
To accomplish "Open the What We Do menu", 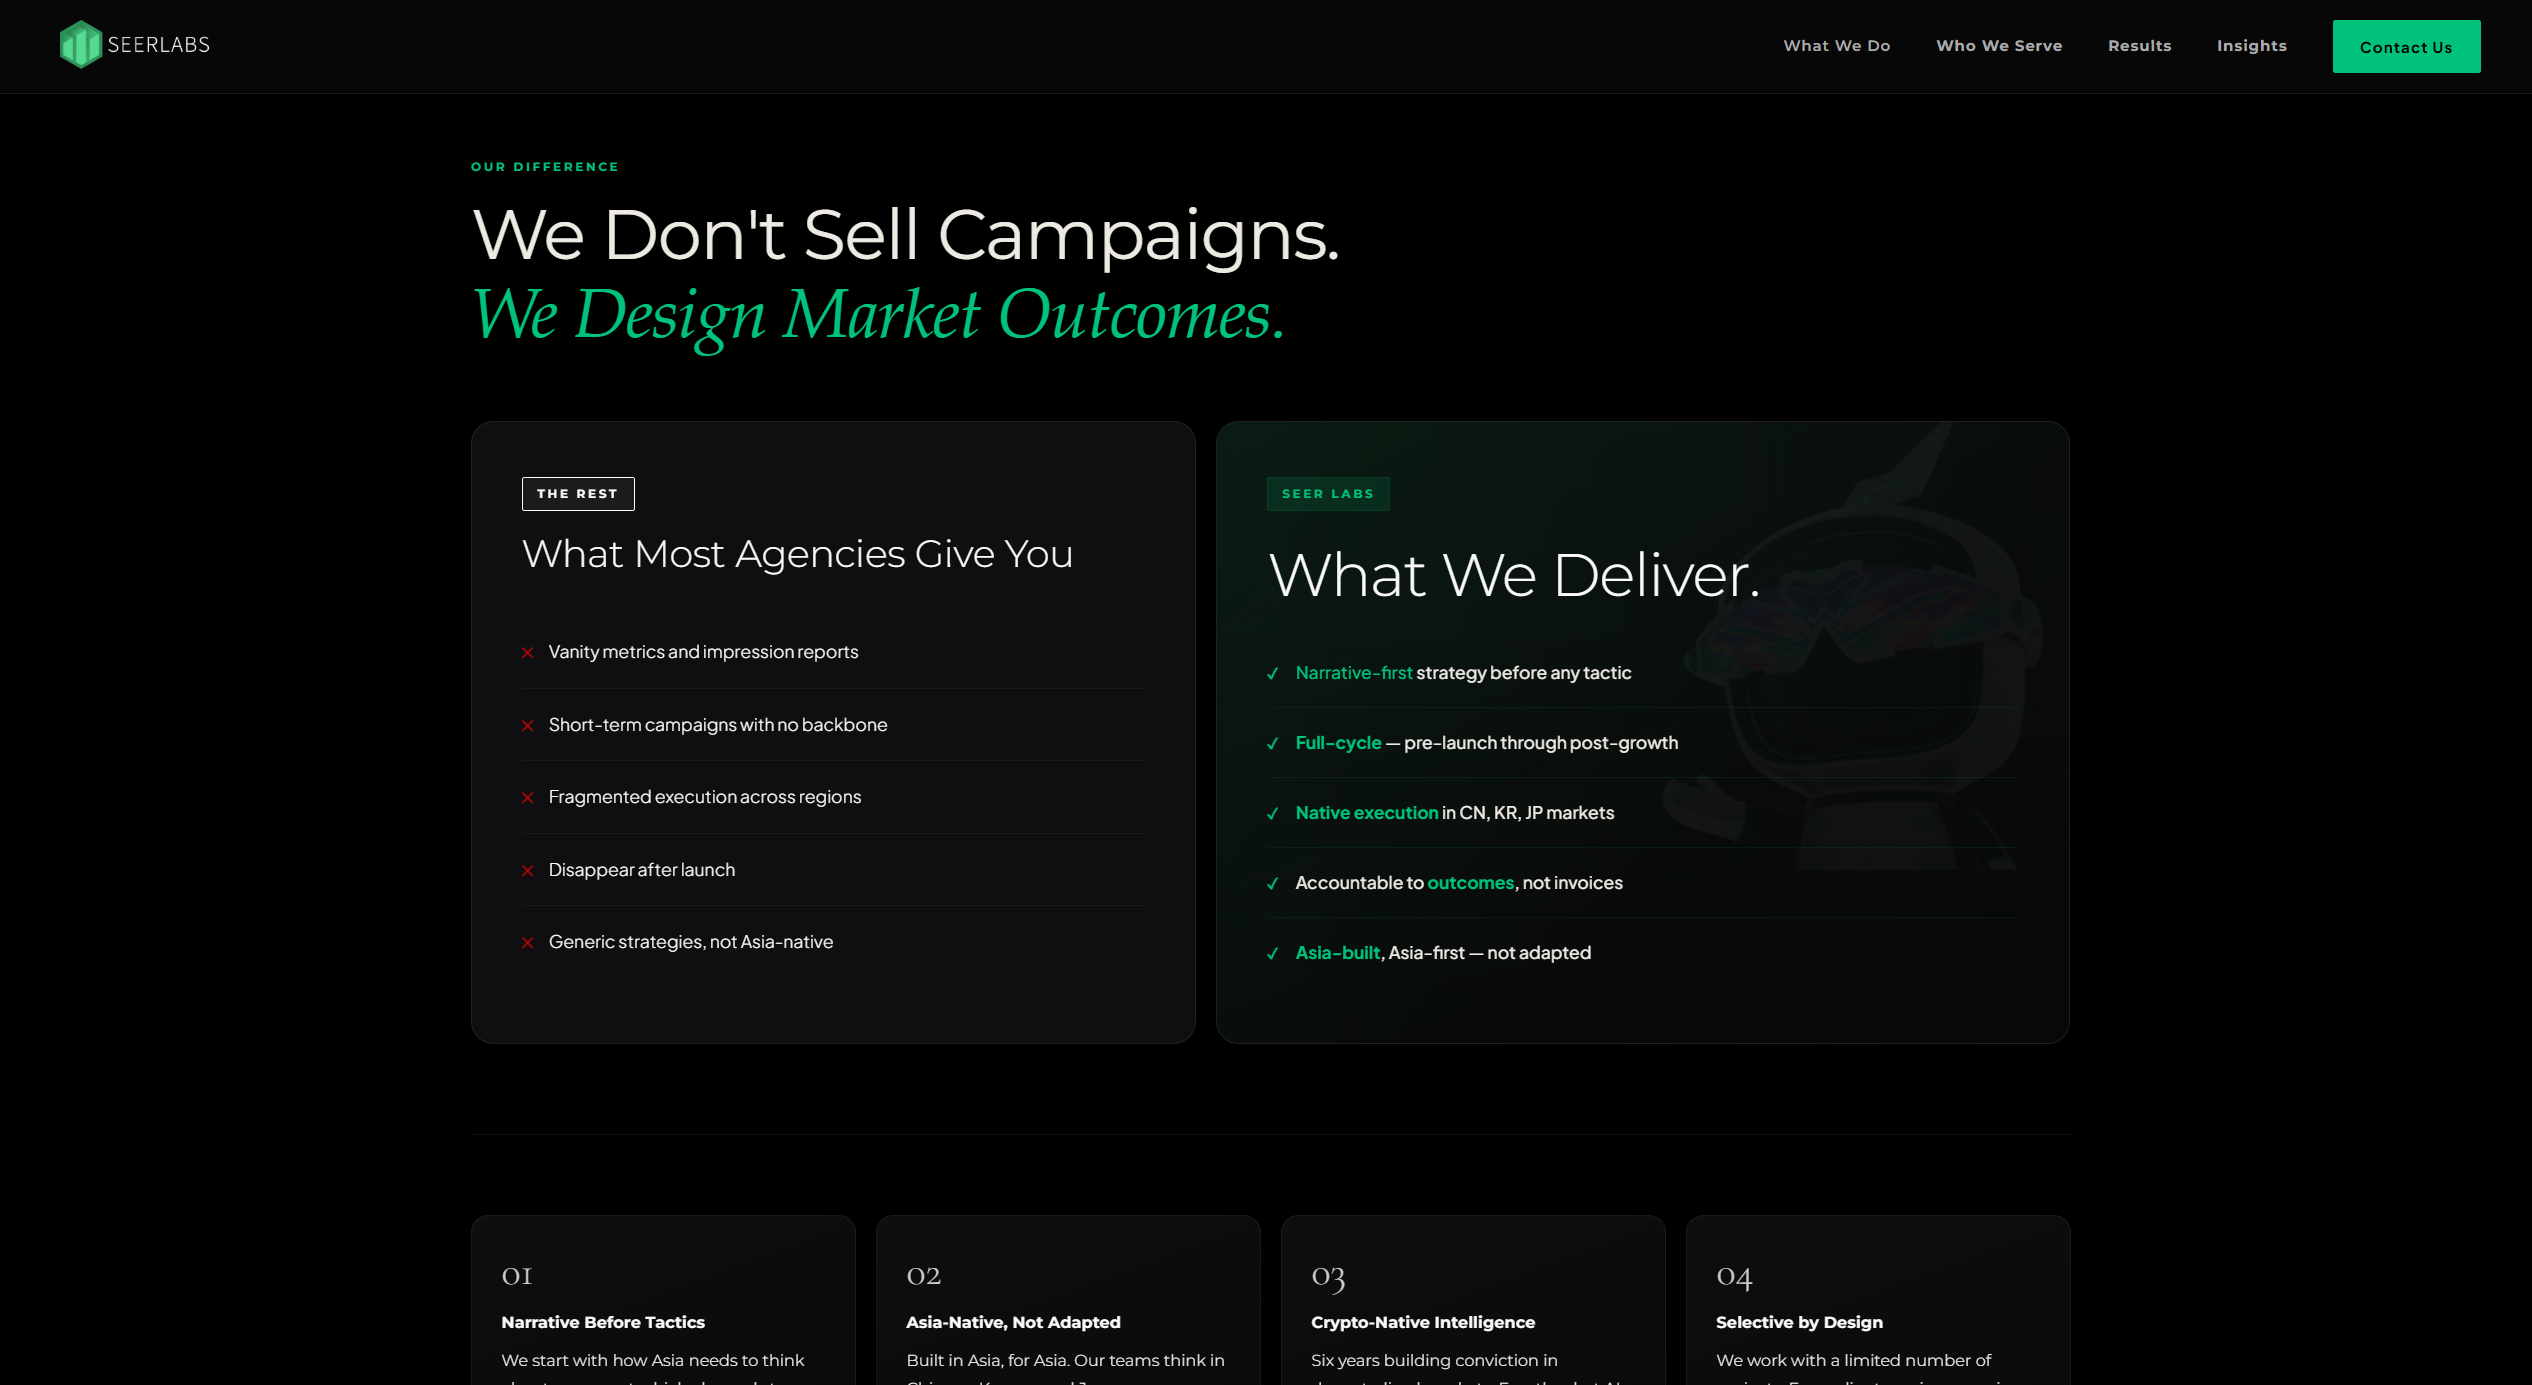I will 1837,46.
